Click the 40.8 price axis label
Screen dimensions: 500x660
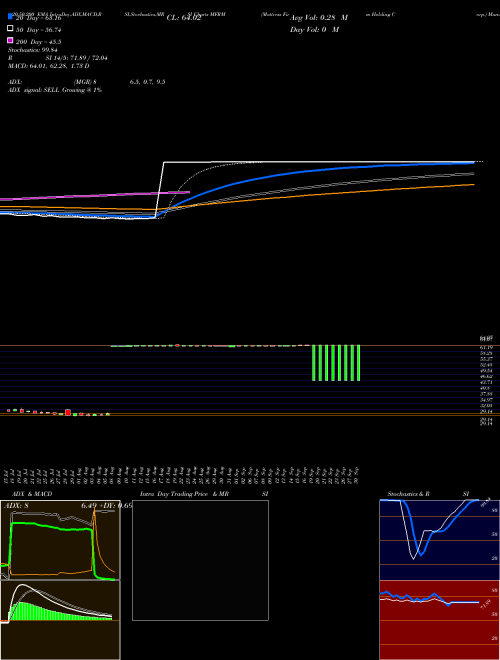pyautogui.click(x=484, y=388)
